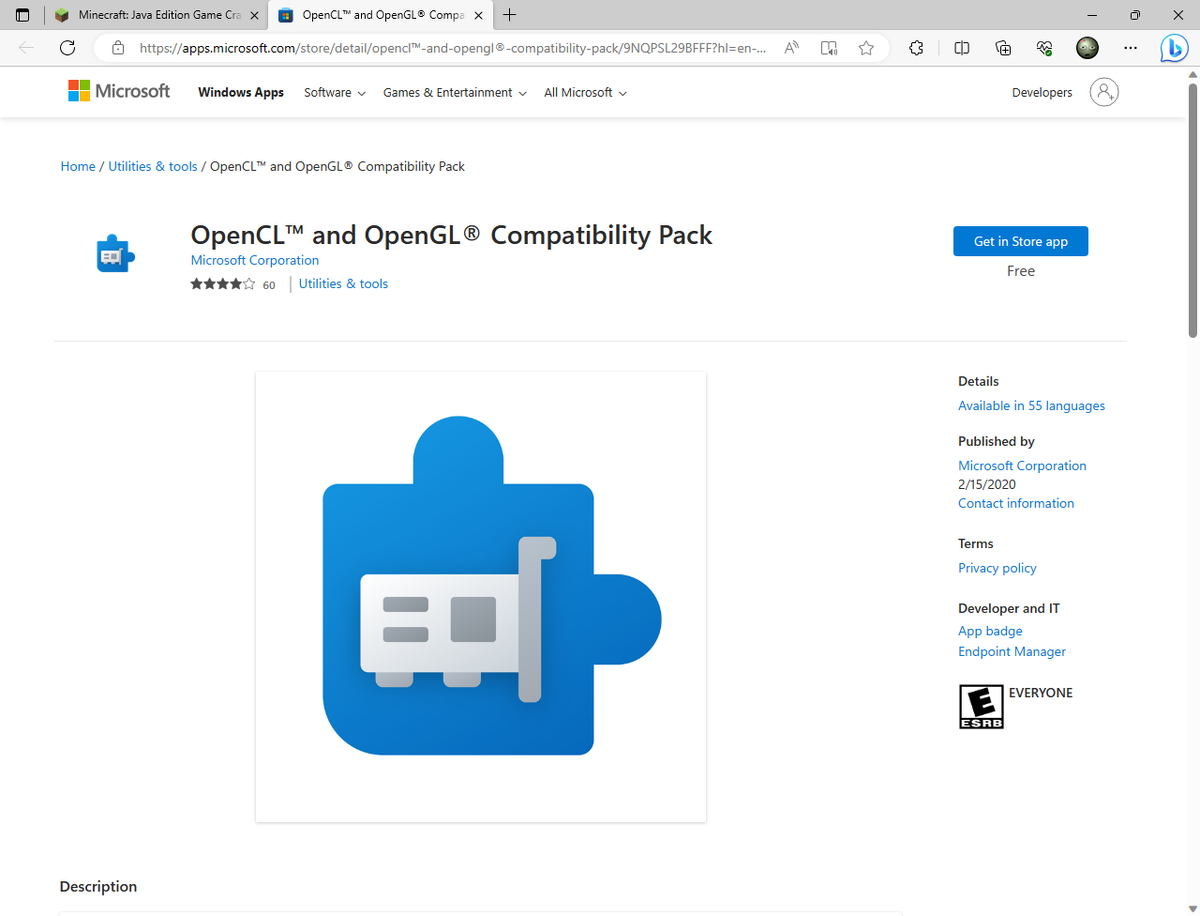Select the OpenCL and OpenGL Compatibility tab
Screen dimensions: 1200x916
[x=380, y=16]
